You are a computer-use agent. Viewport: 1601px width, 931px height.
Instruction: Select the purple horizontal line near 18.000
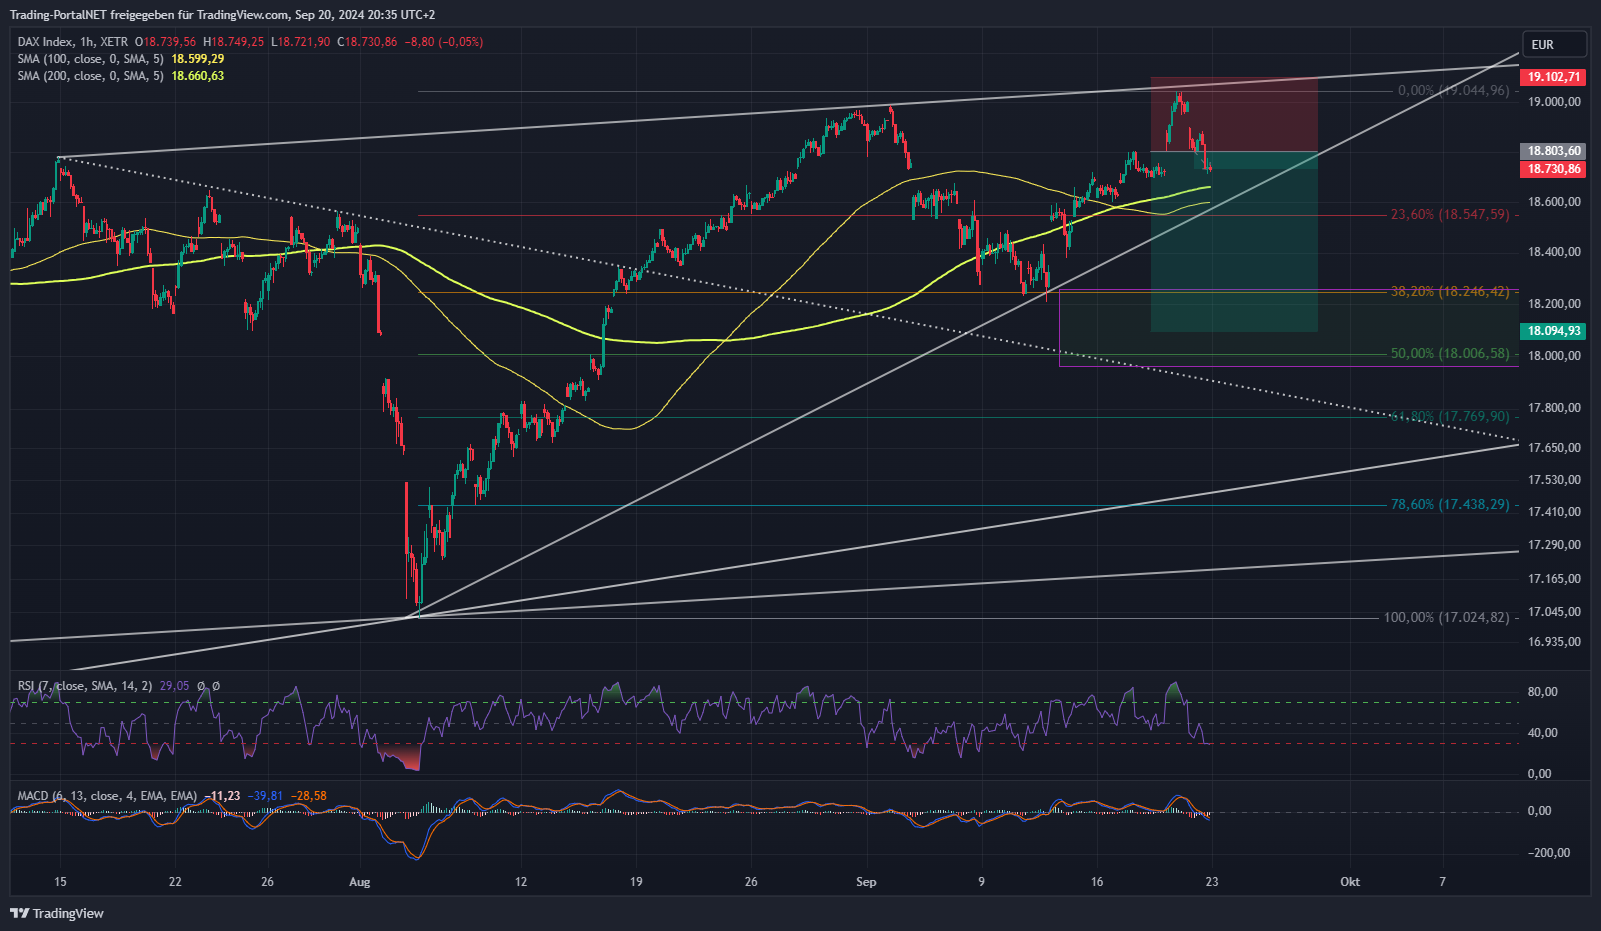point(1288,366)
